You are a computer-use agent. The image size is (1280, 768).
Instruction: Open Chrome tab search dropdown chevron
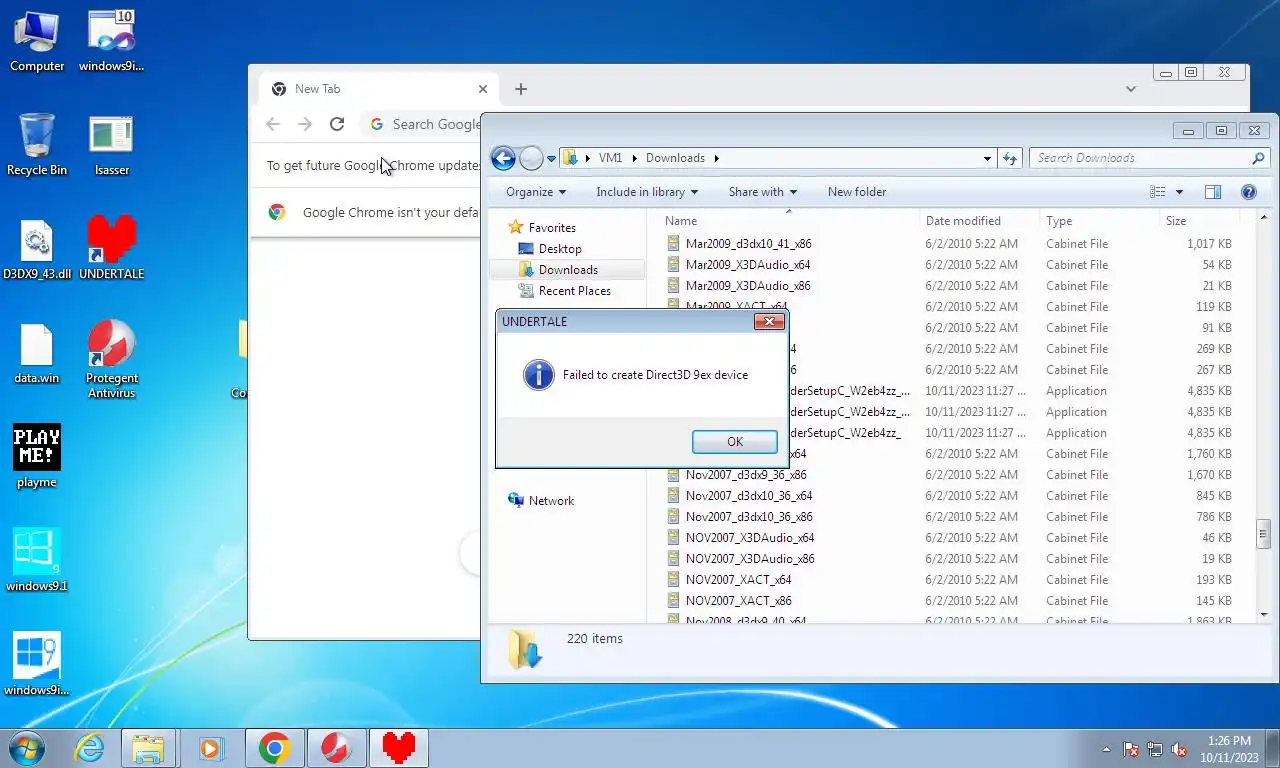pyautogui.click(x=1131, y=89)
